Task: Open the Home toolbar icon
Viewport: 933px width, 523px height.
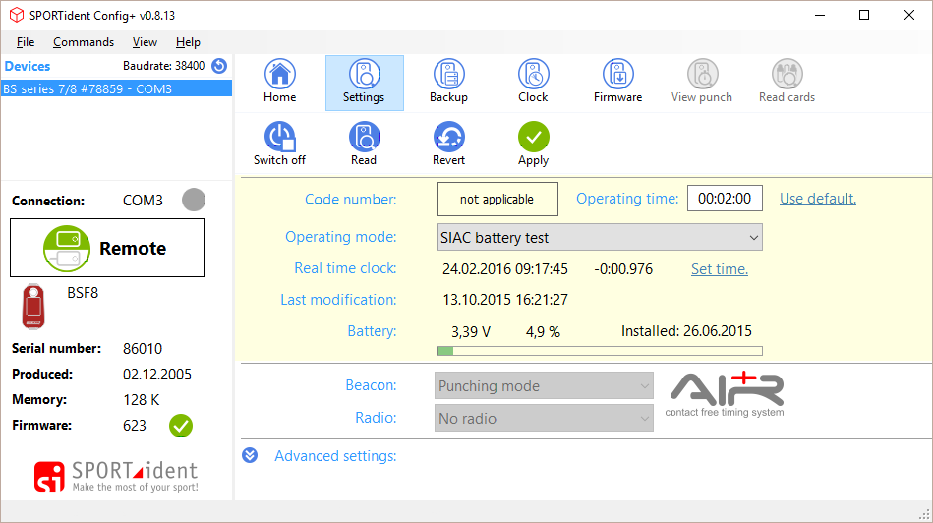Action: (280, 82)
